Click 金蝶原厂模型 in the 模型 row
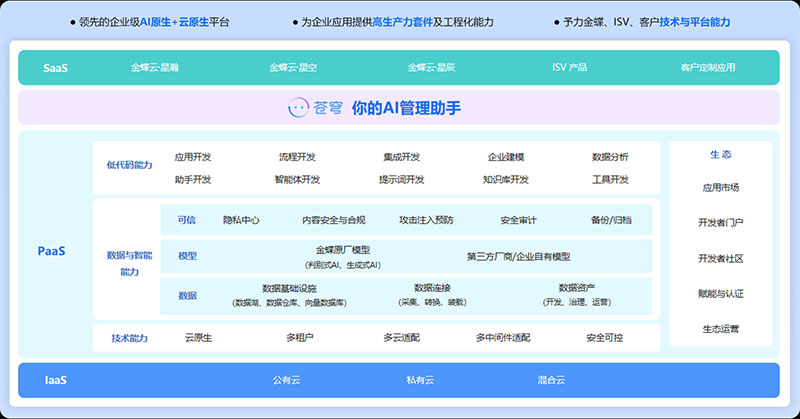This screenshot has height=419, width=800. 343,250
